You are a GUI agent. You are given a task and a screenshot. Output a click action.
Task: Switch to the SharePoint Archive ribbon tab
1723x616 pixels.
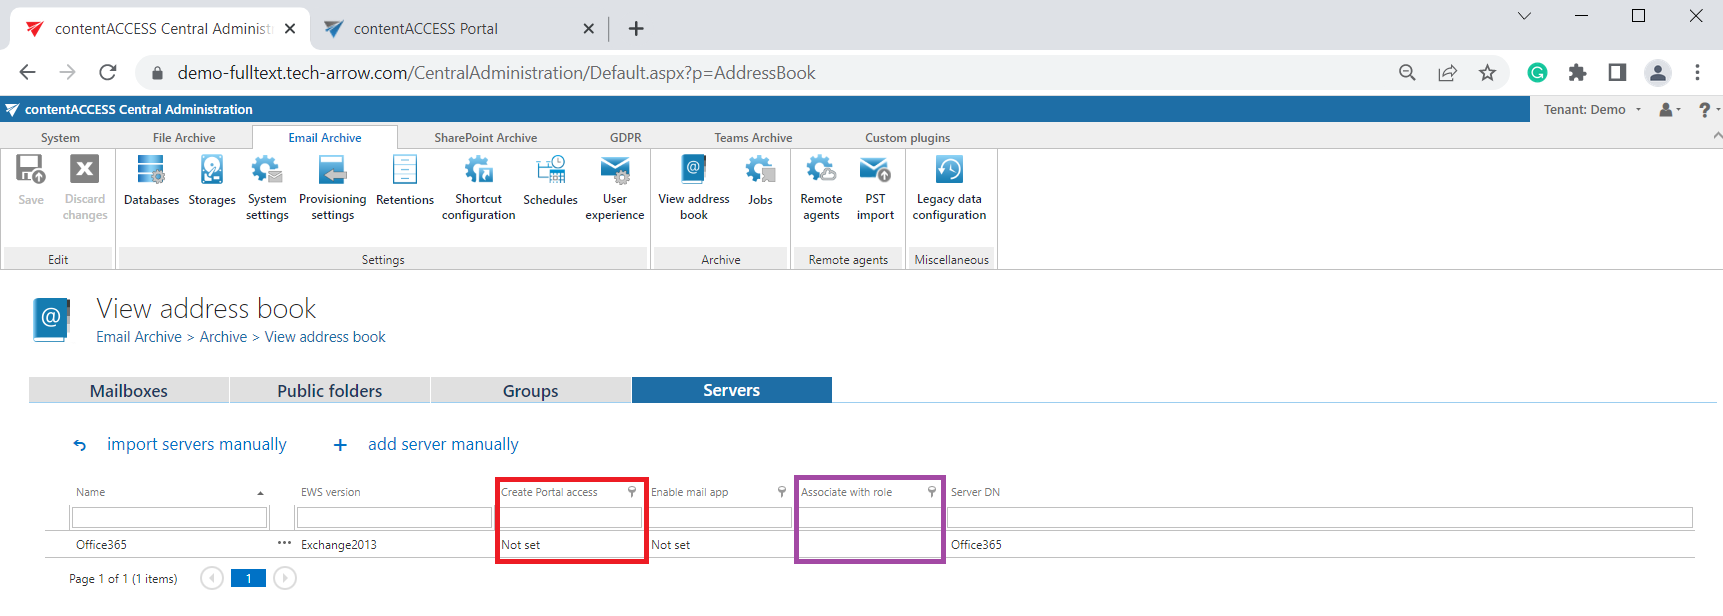(485, 138)
